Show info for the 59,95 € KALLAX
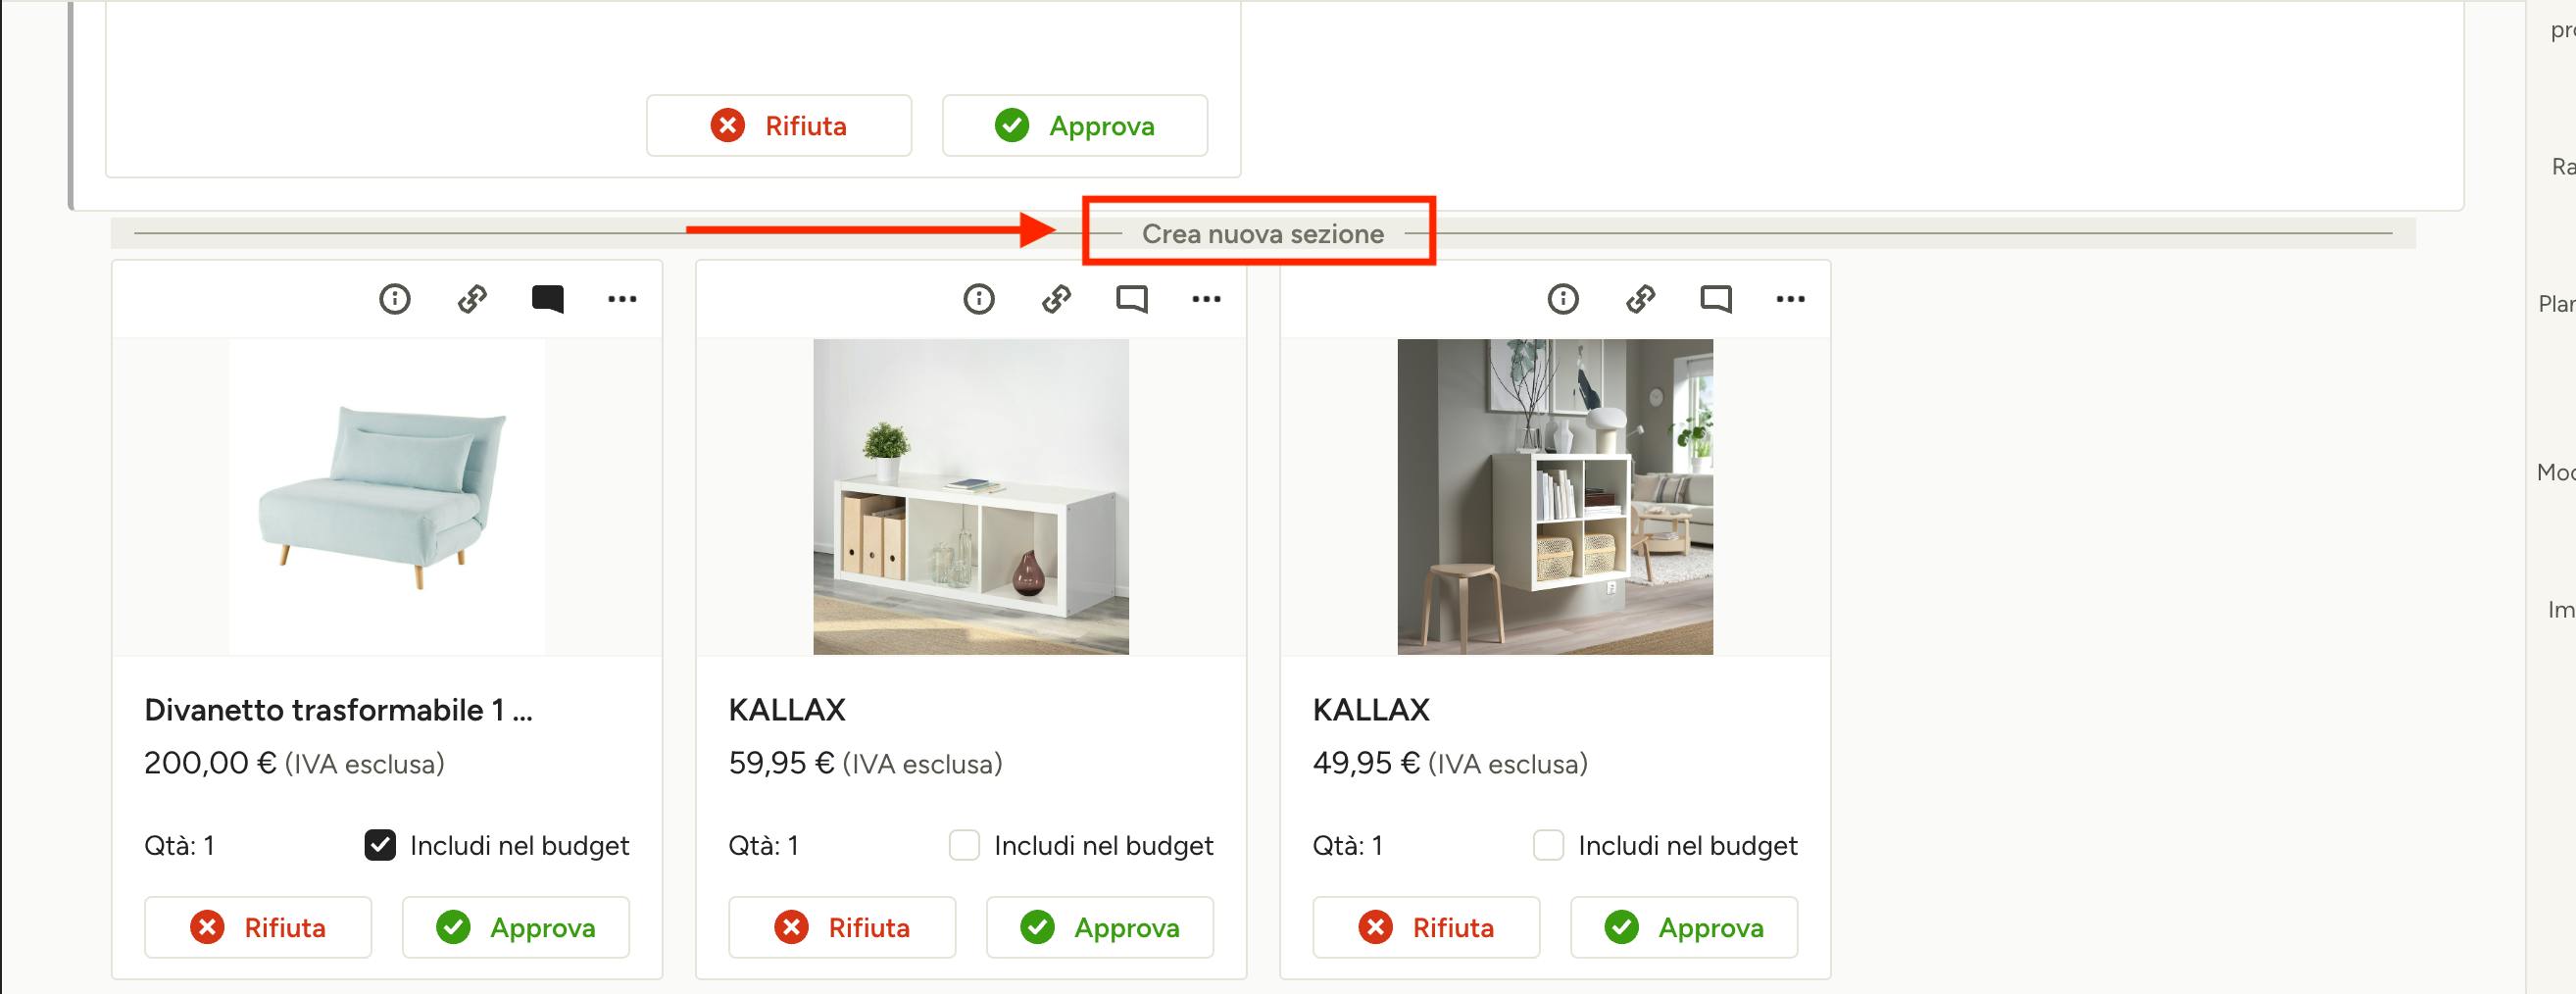The image size is (2576, 994). pyautogui.click(x=979, y=299)
